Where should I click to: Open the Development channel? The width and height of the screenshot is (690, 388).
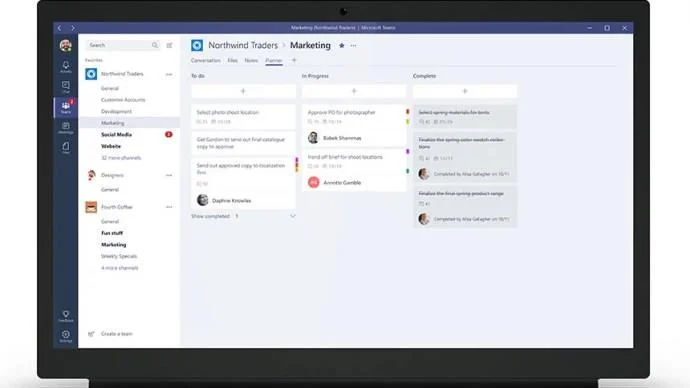click(116, 111)
